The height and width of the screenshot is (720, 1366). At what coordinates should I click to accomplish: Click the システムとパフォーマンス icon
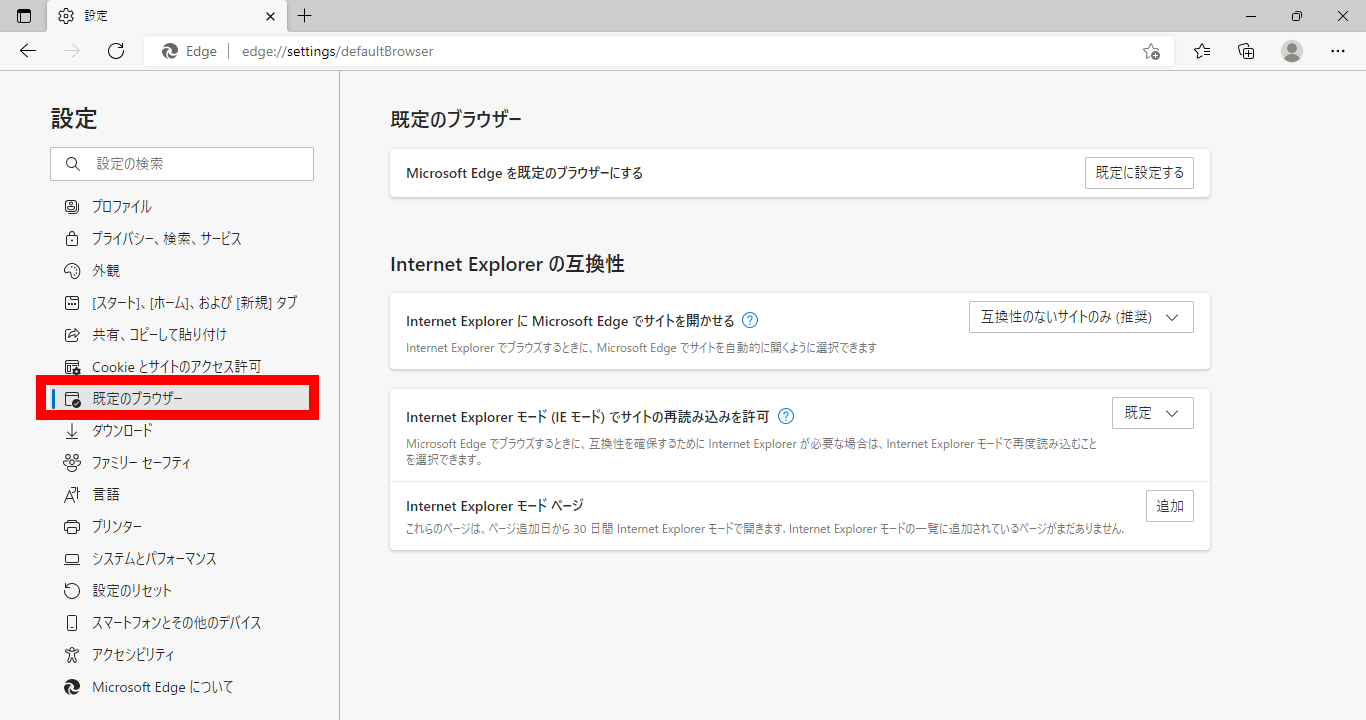72,559
